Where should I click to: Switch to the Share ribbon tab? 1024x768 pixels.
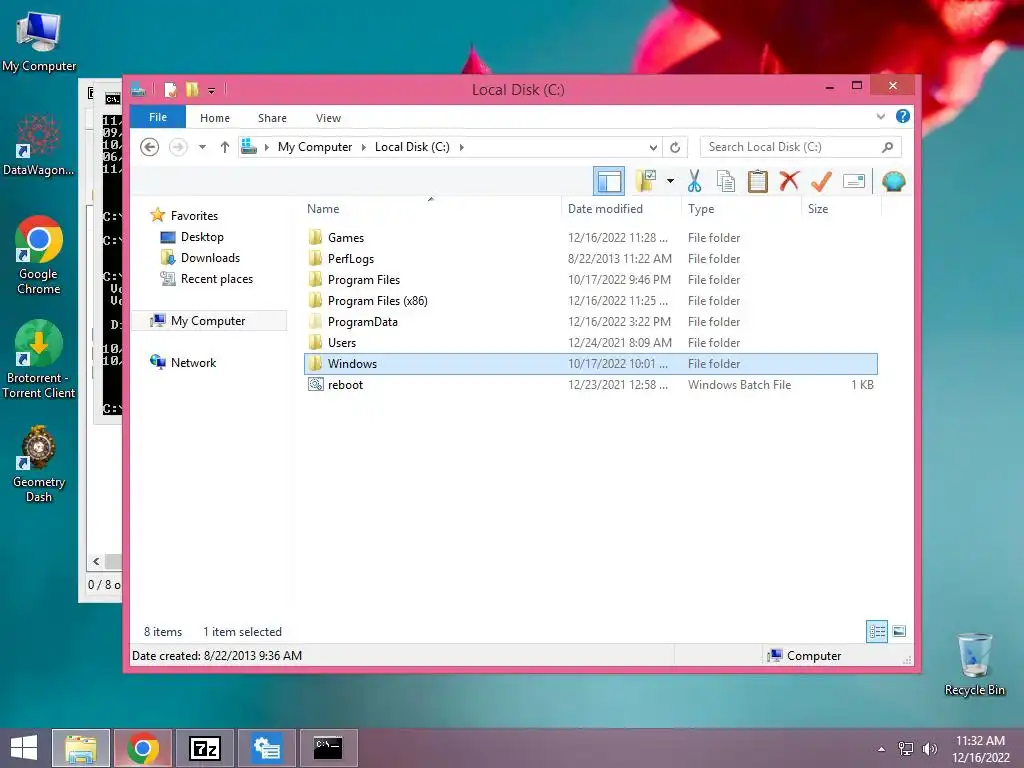click(272, 118)
